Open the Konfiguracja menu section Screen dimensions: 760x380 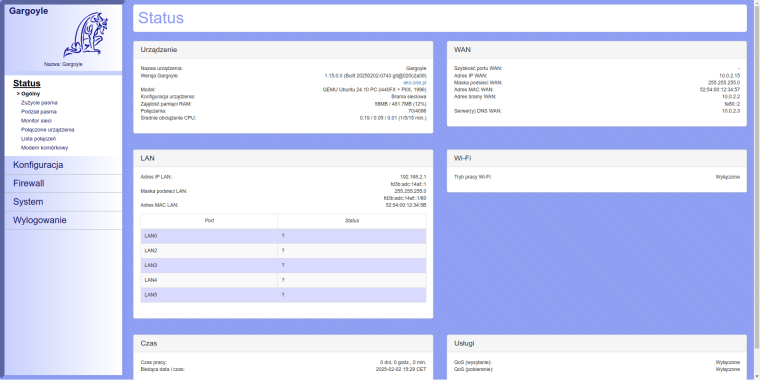(38, 165)
